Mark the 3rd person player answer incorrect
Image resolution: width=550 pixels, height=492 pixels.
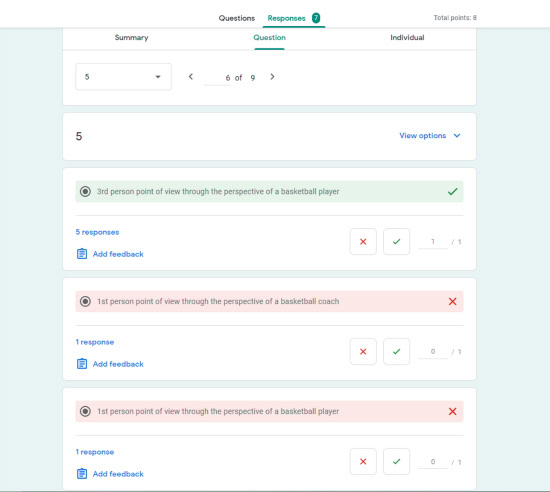363,242
